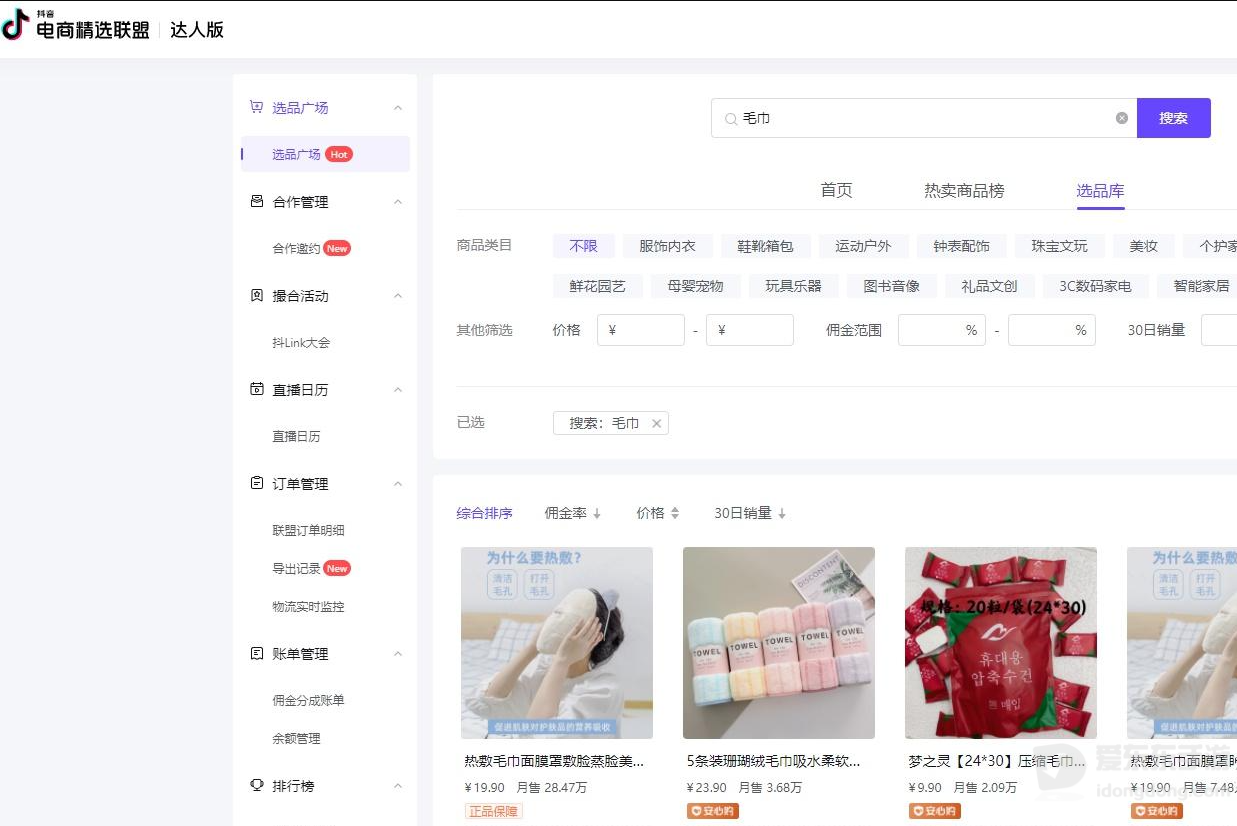Screen dimensions: 1237x826
Task: Collapse the 账单管理 sidebar section
Action: click(398, 653)
